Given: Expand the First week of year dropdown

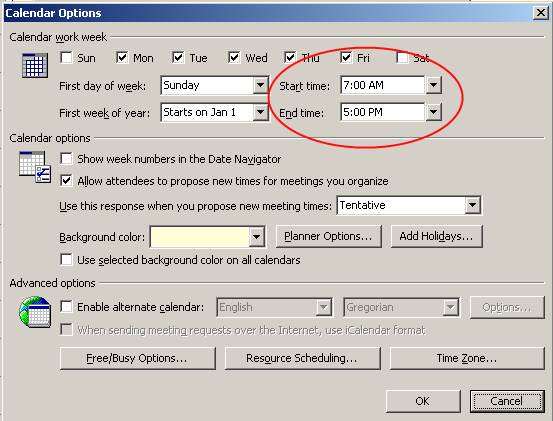Looking at the screenshot, I should [x=260, y=112].
